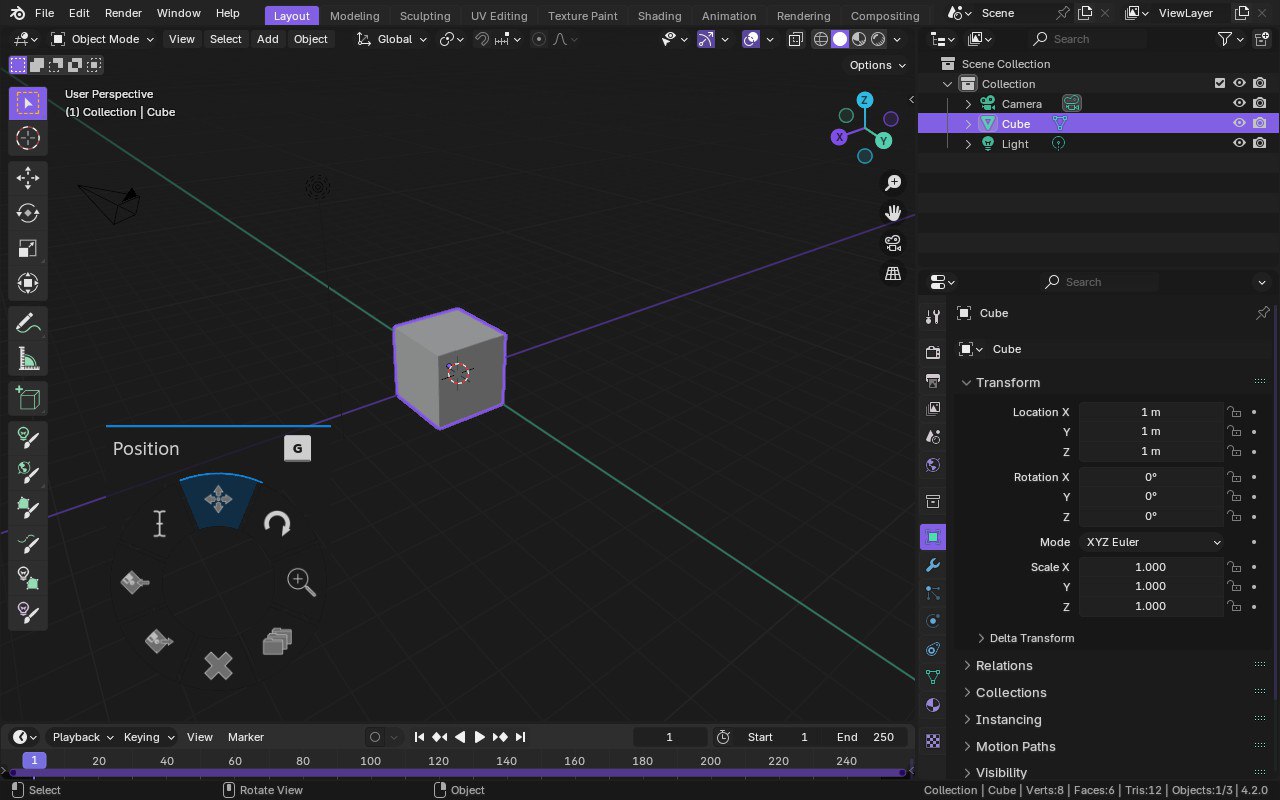Expand the Camera item in the outliner

(968, 103)
